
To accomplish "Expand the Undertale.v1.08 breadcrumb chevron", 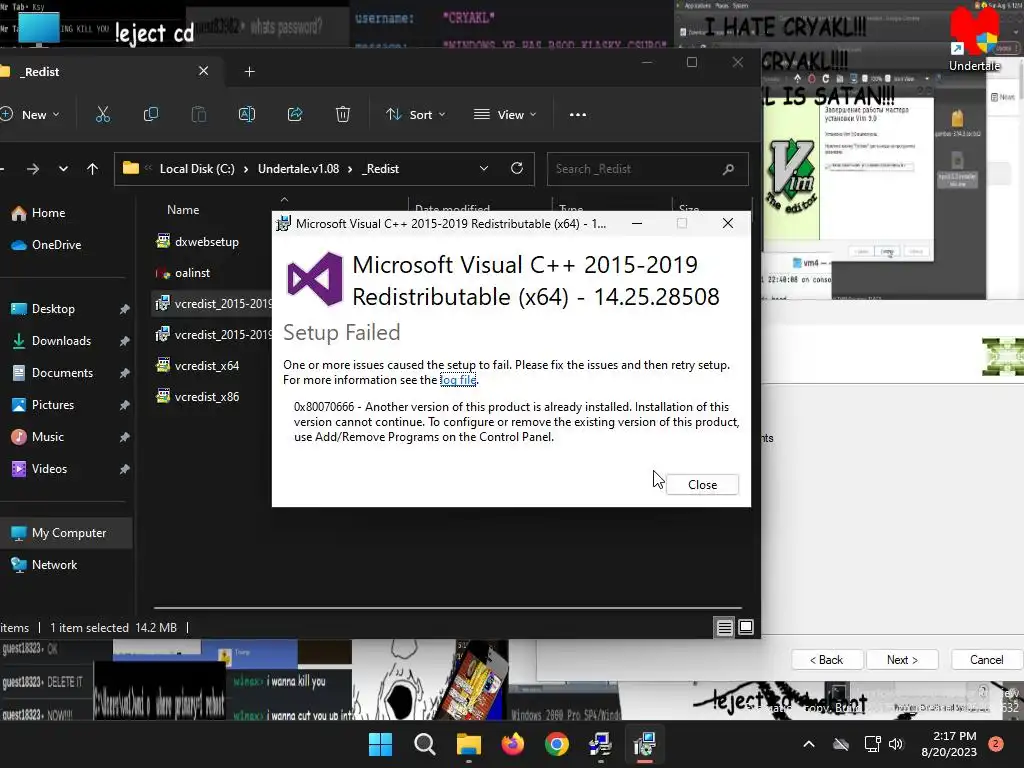I will pyautogui.click(x=350, y=169).
